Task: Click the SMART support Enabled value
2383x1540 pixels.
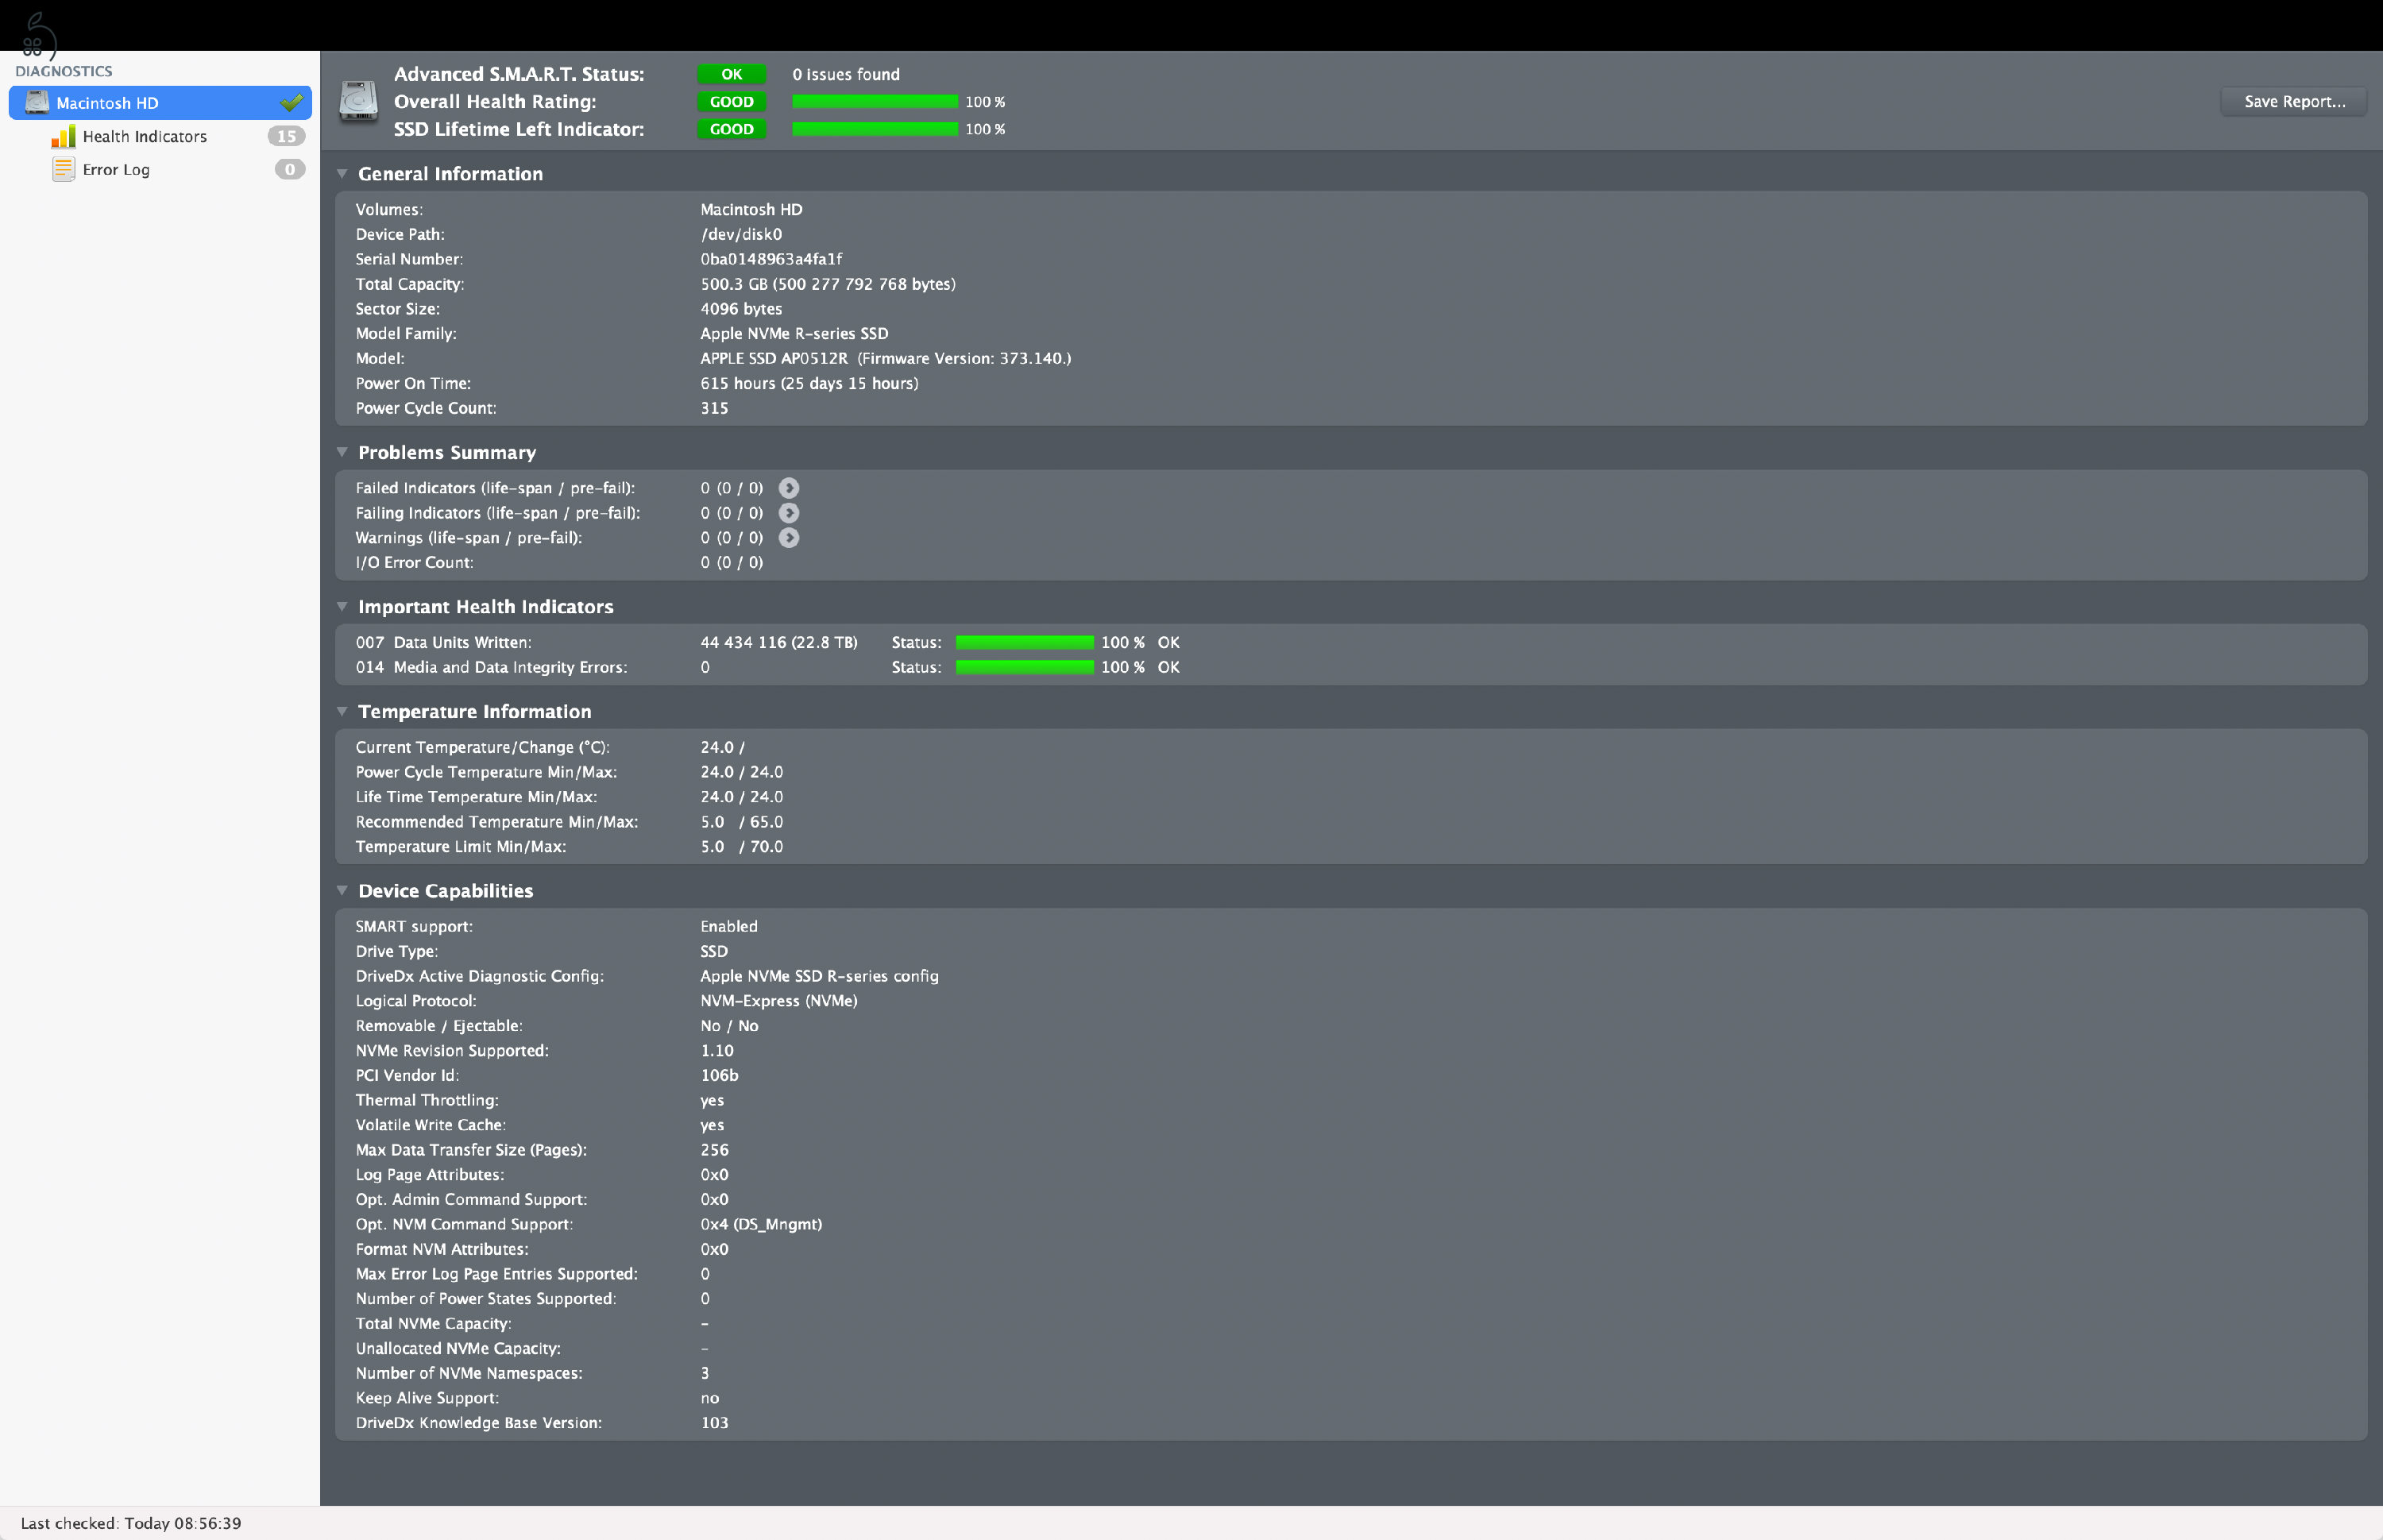Action: 729,926
